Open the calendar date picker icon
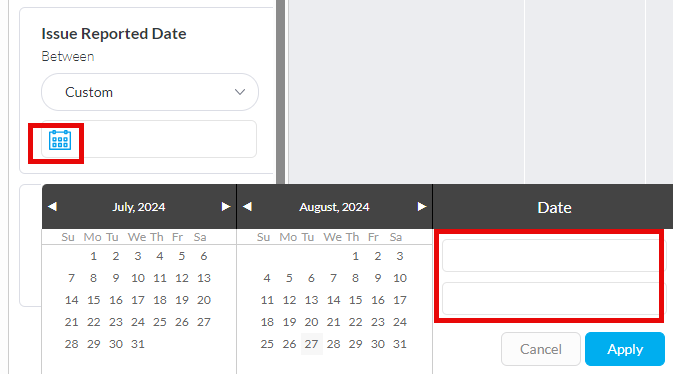This screenshot has height=374, width=673. pyautogui.click(x=60, y=140)
